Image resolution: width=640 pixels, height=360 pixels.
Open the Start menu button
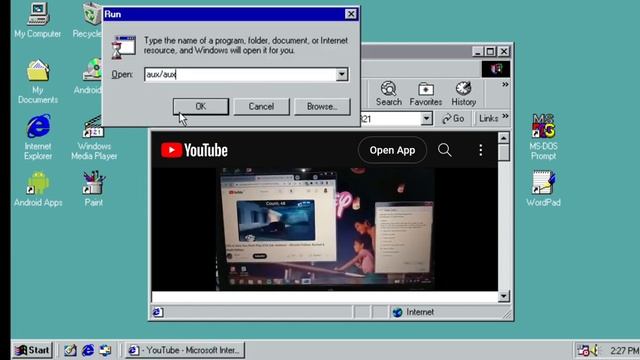32,350
